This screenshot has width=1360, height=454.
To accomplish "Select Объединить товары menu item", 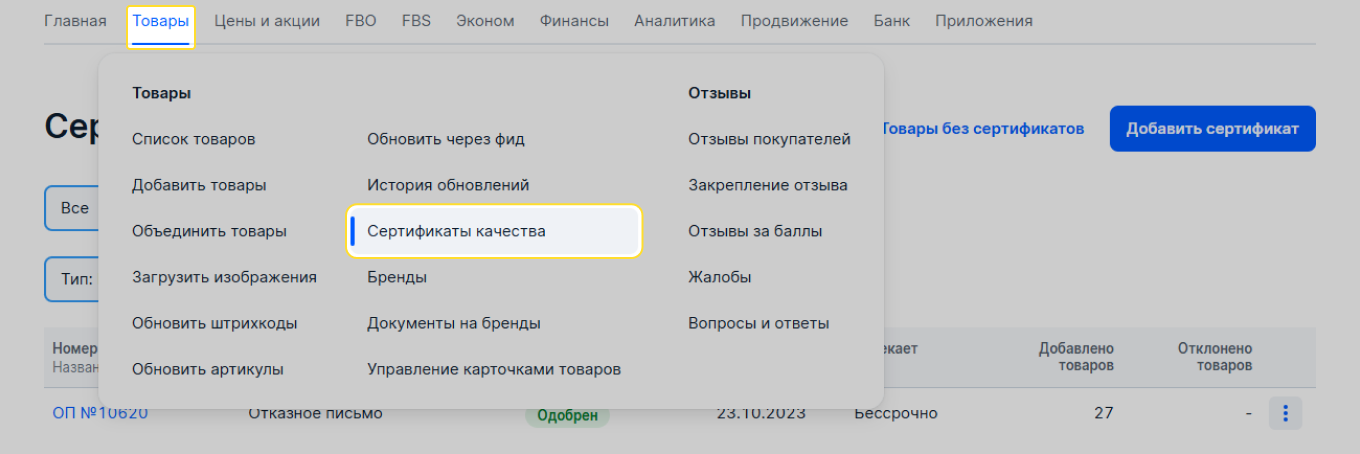I will (209, 231).
